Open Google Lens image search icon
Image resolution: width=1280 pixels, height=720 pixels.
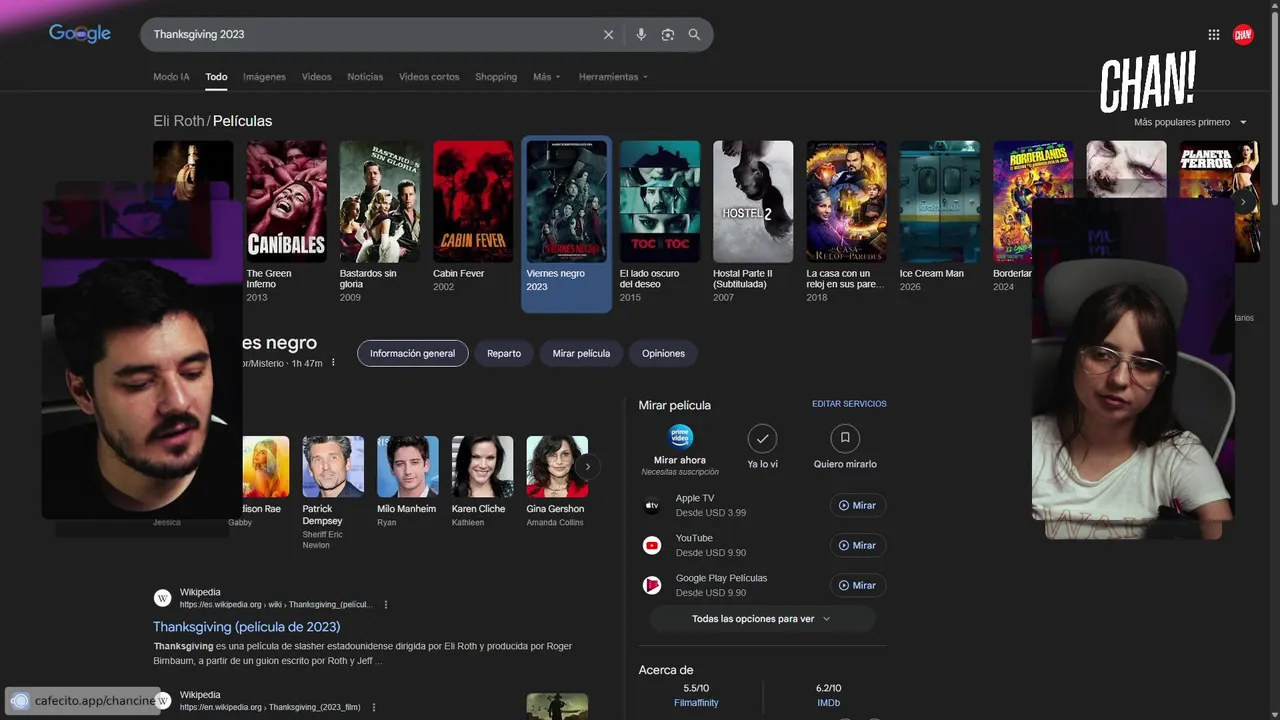click(667, 35)
